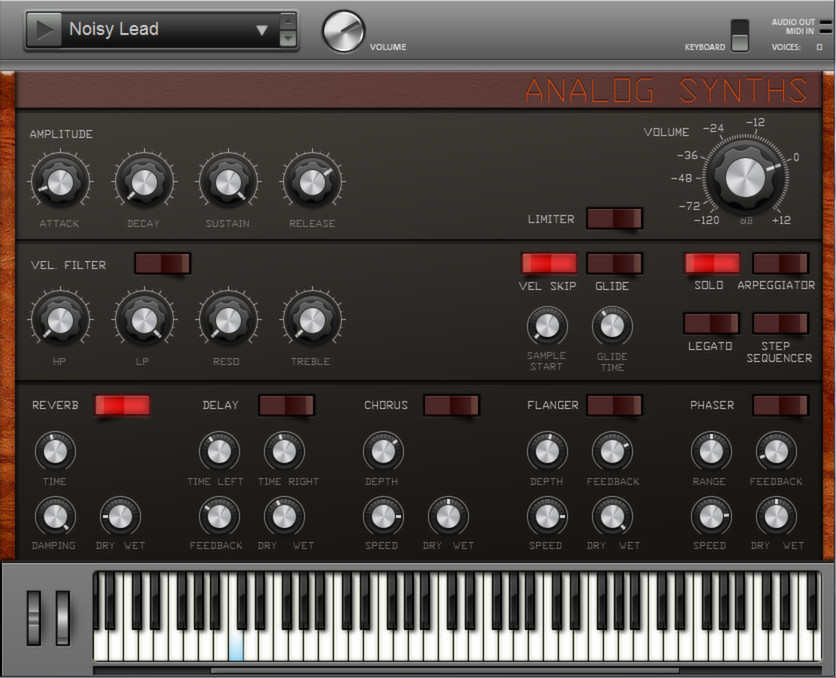The width and height of the screenshot is (836, 678).
Task: Click the play button beside the preset name
Action: 43,30
